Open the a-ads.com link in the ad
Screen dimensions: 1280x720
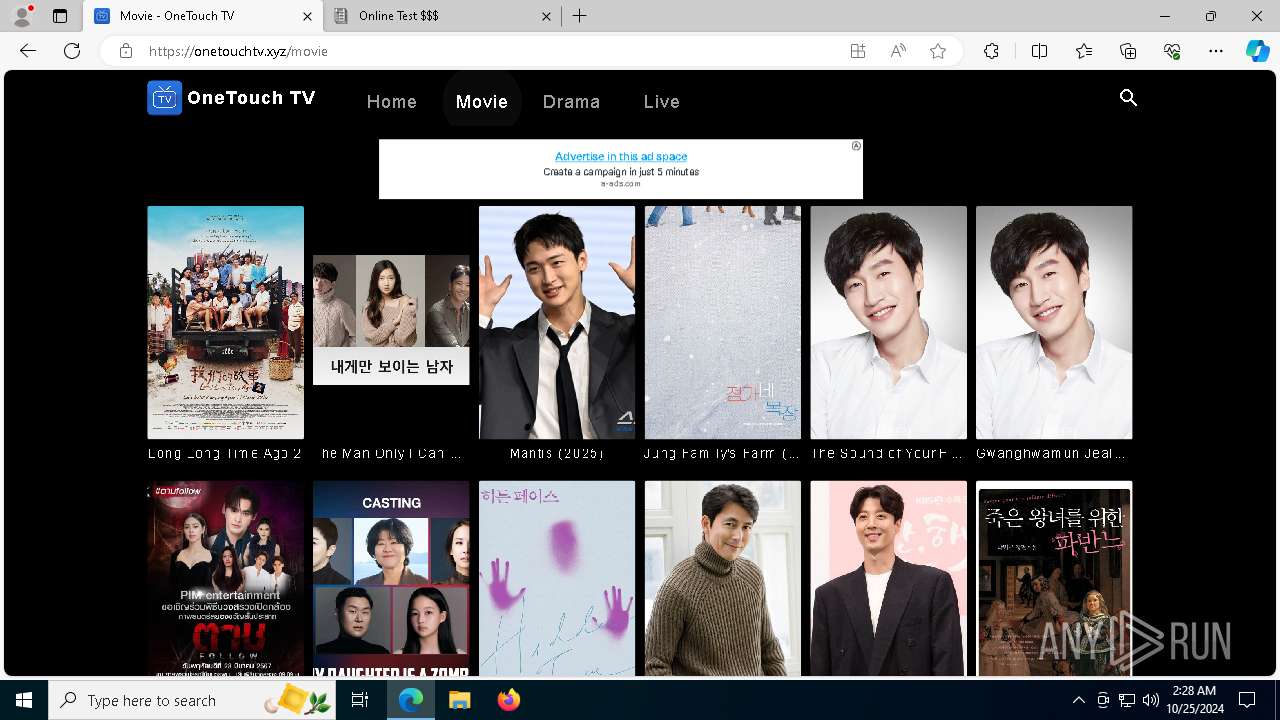[620, 184]
